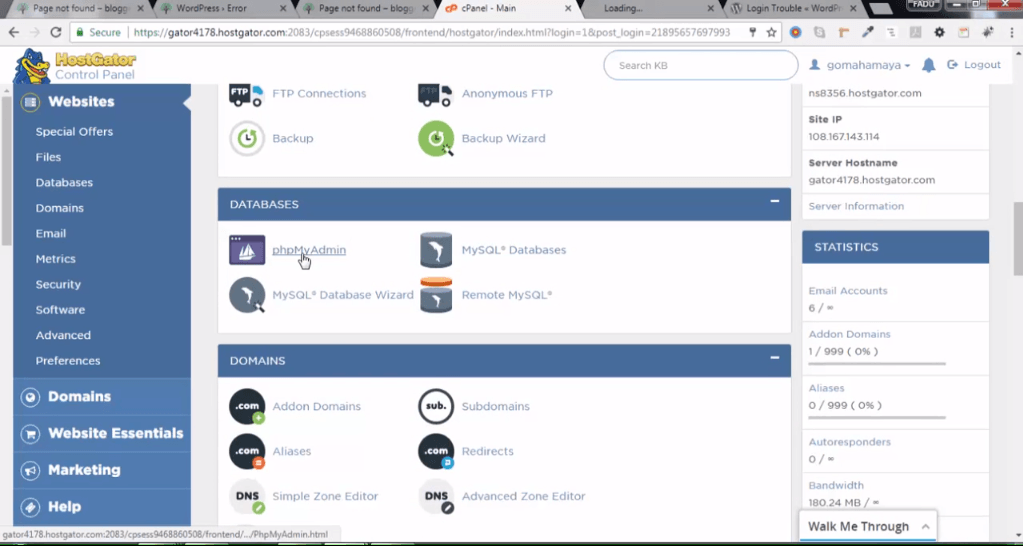The width and height of the screenshot is (1023, 546).
Task: Select Domains sub-item in Websites sidebar
Action: [x=59, y=208]
